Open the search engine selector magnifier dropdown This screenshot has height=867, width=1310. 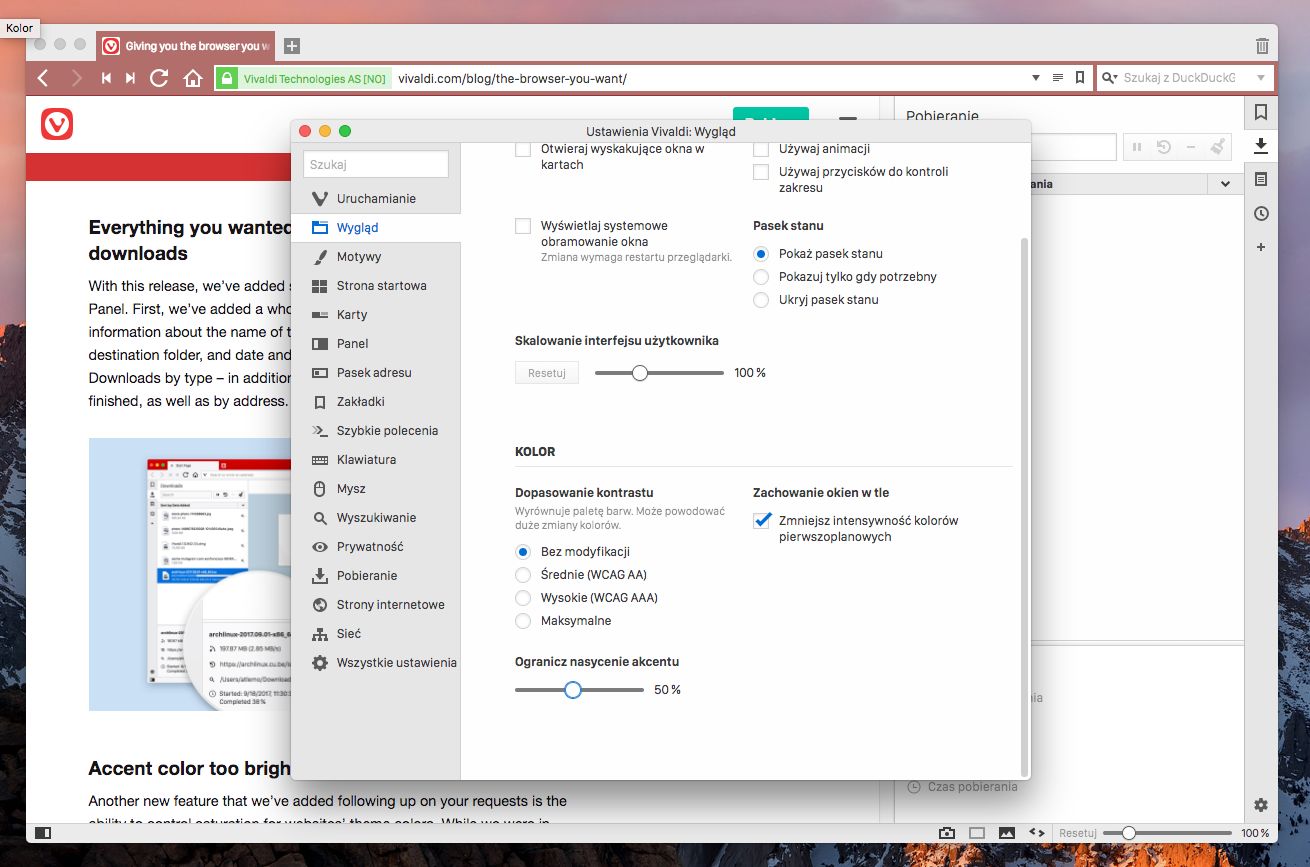click(x=1109, y=78)
